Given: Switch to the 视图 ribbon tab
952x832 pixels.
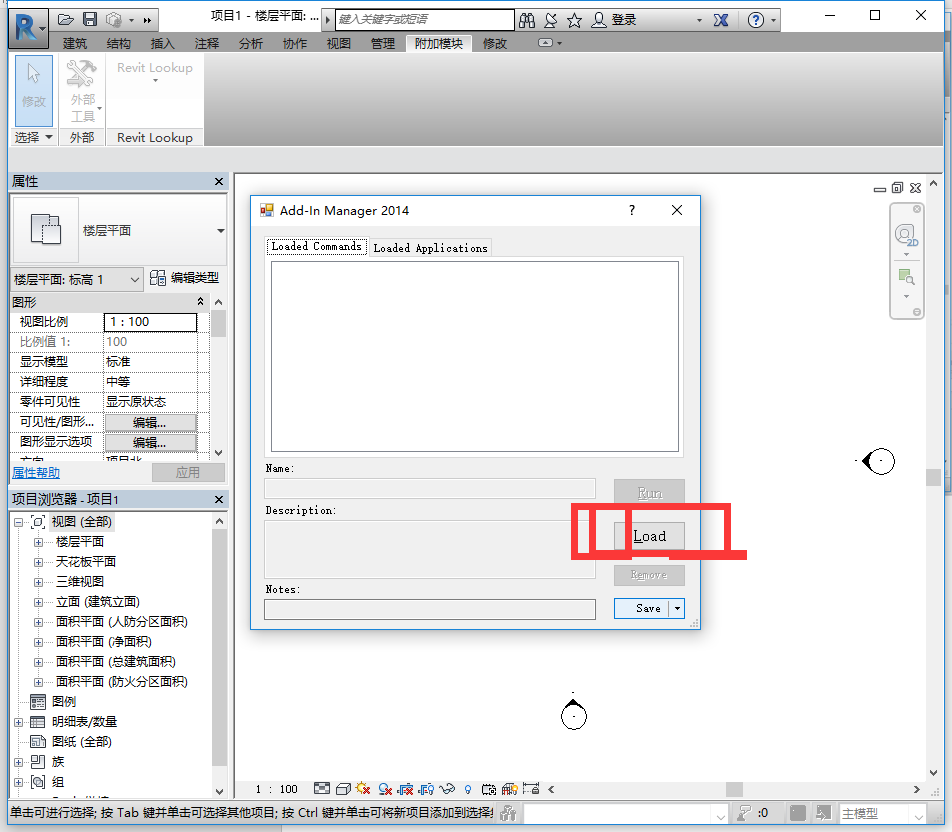Looking at the screenshot, I should point(339,43).
